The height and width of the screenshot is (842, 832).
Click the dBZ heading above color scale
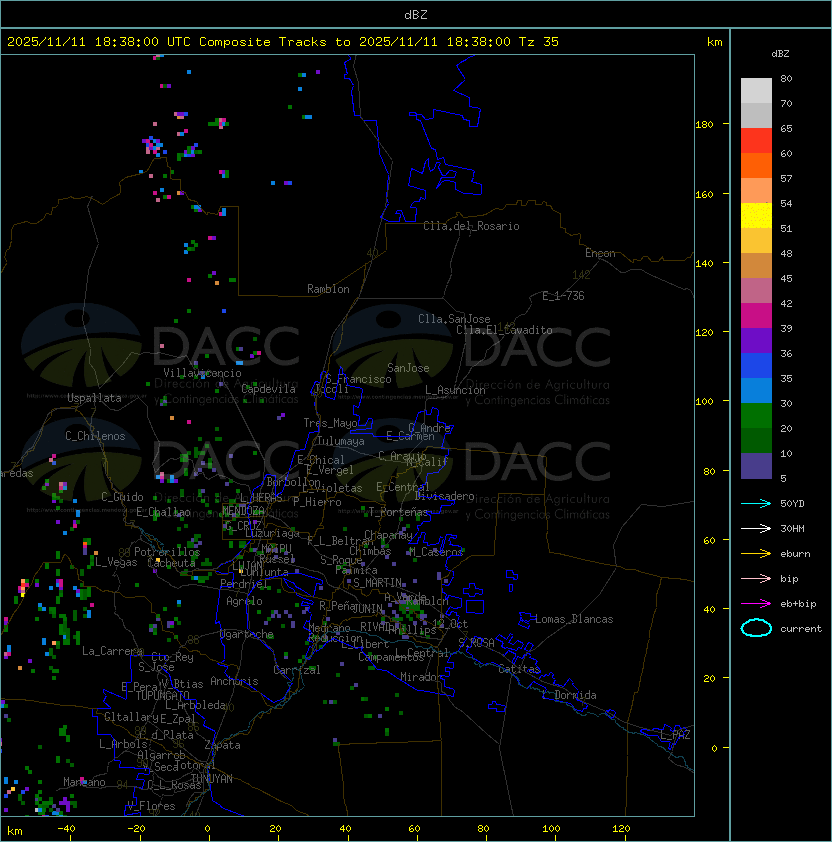coord(780,54)
